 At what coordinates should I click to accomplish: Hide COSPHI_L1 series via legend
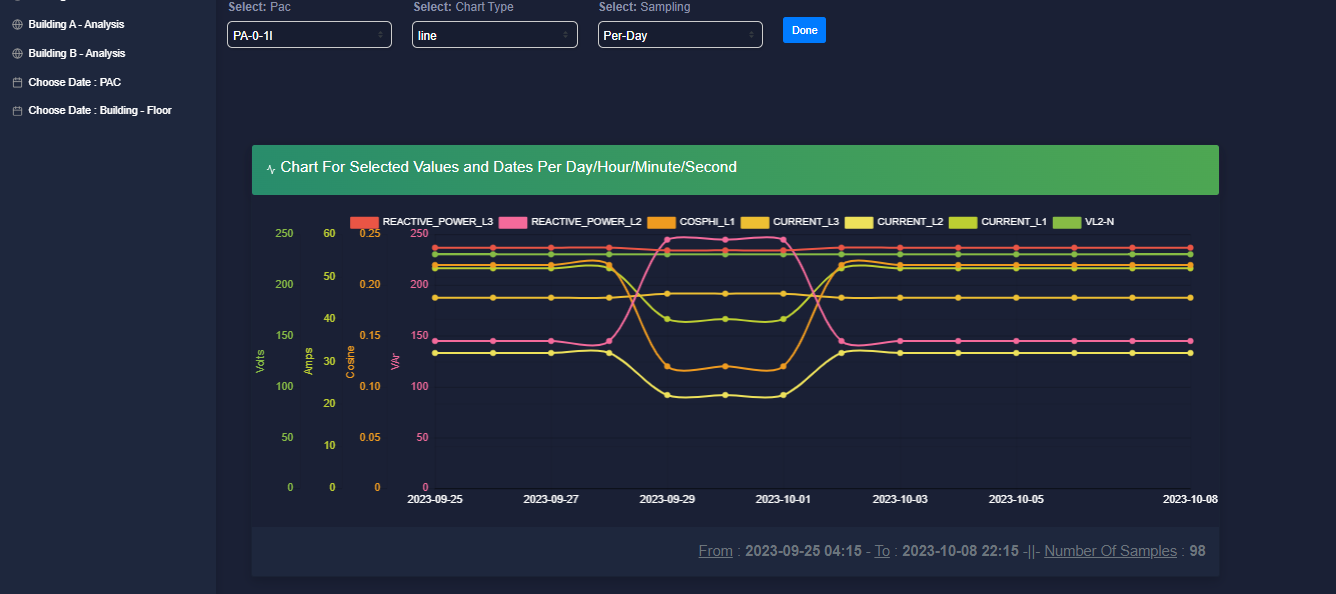(692, 222)
